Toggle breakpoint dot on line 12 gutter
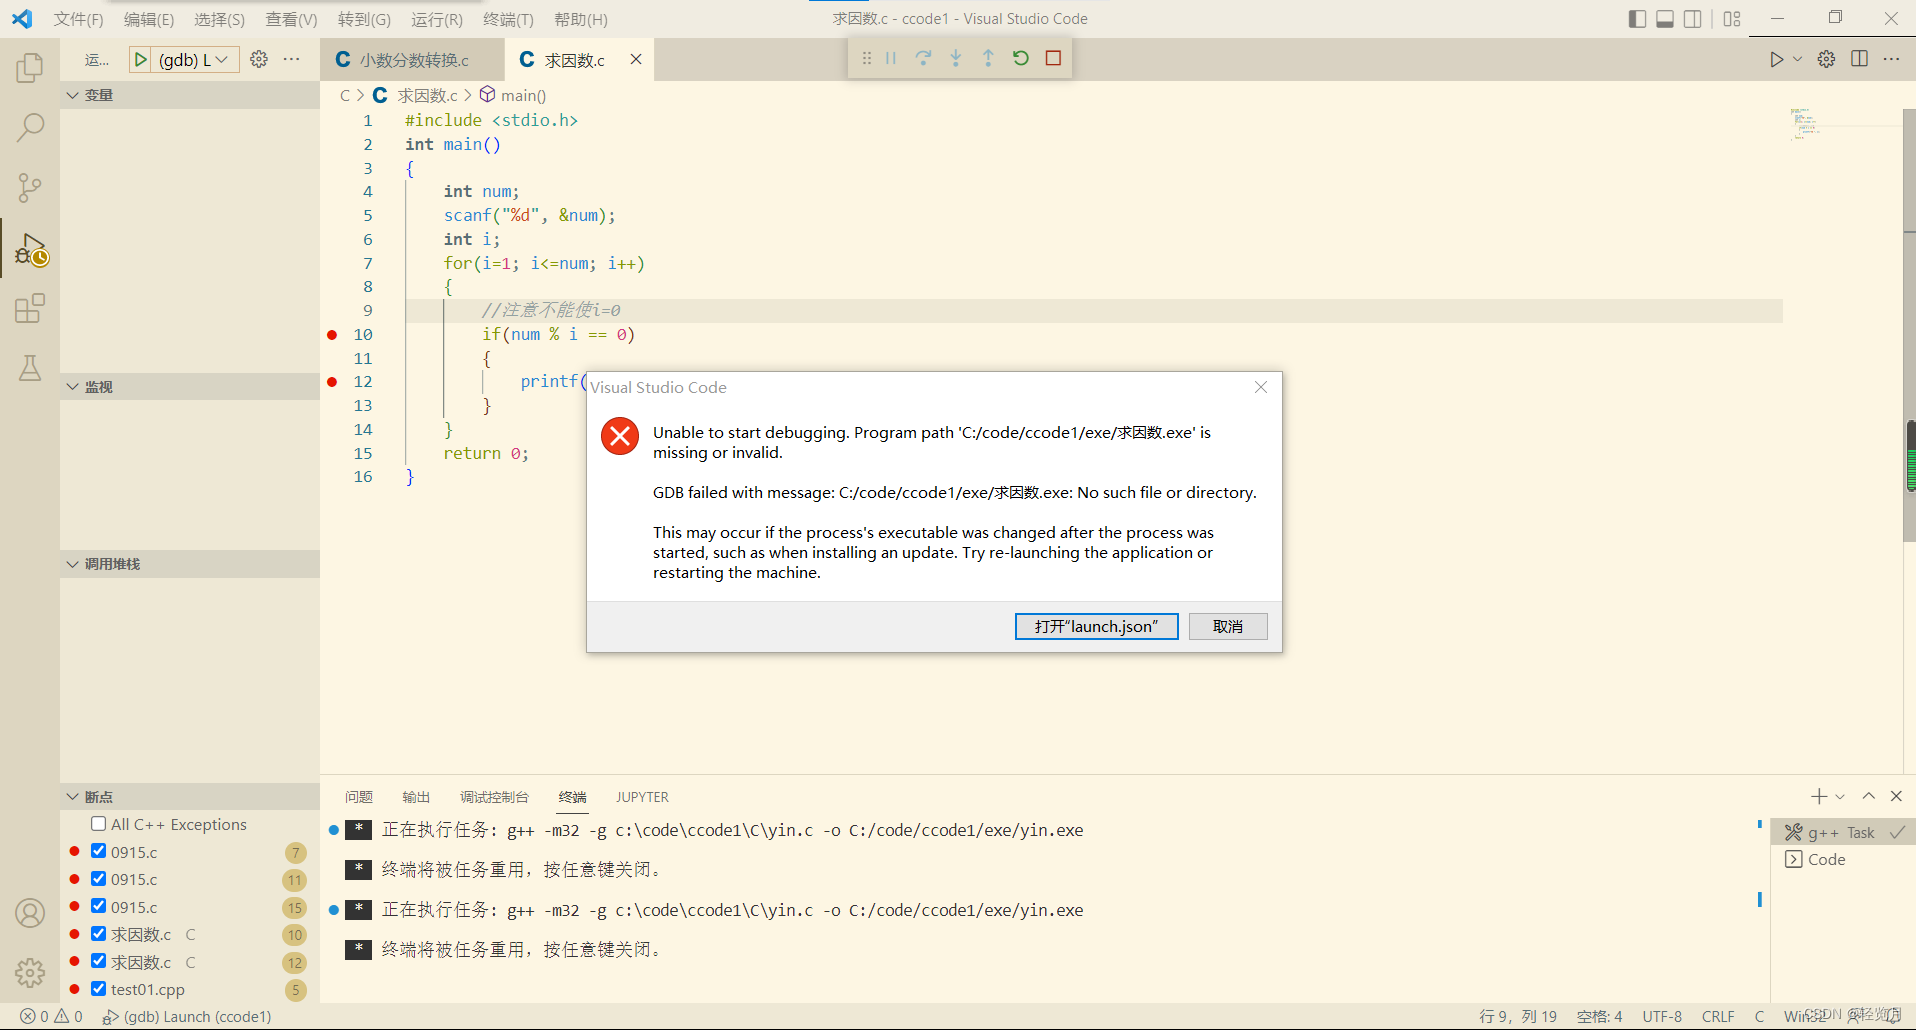 (x=332, y=382)
